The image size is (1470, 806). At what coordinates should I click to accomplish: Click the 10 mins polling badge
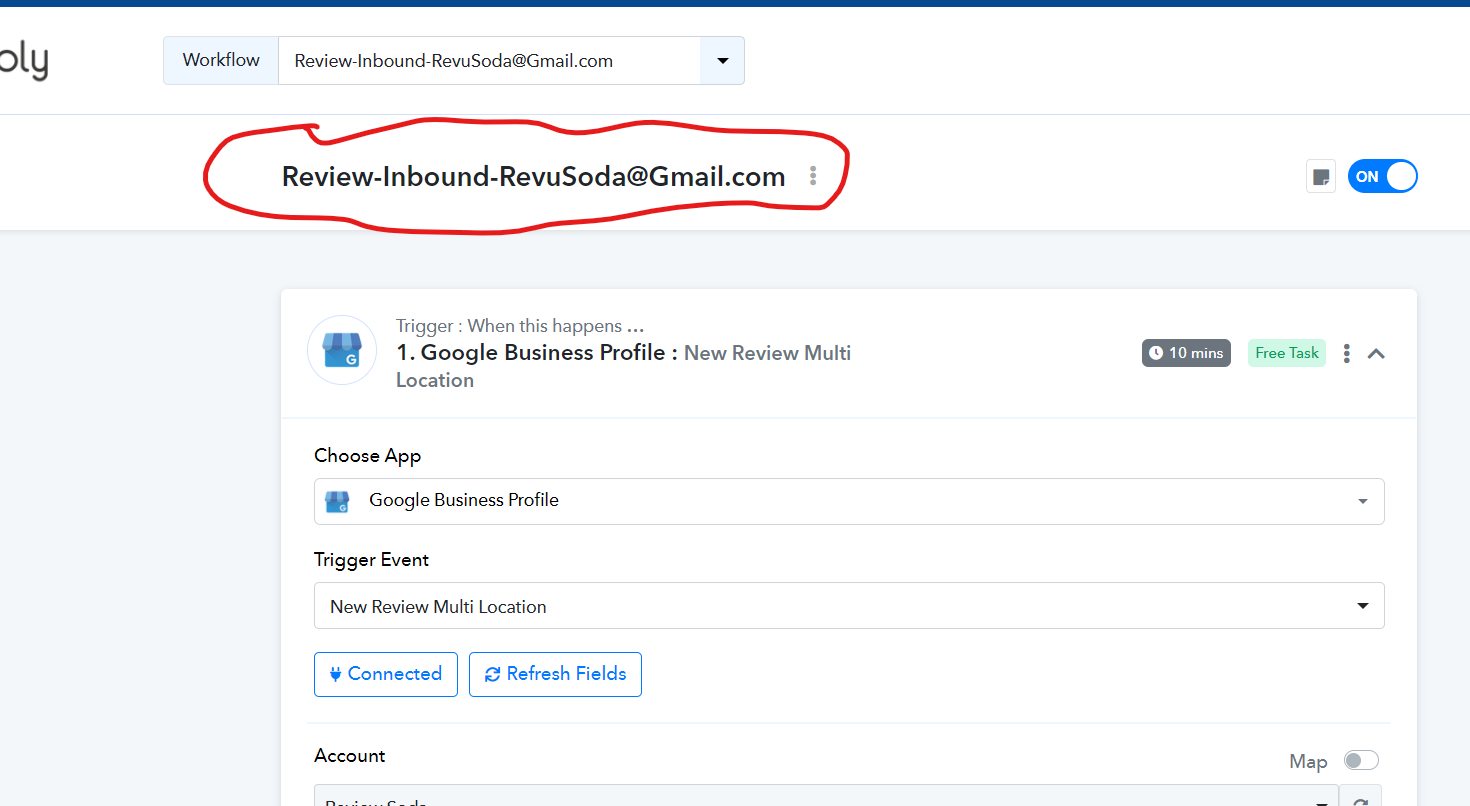[x=1186, y=353]
